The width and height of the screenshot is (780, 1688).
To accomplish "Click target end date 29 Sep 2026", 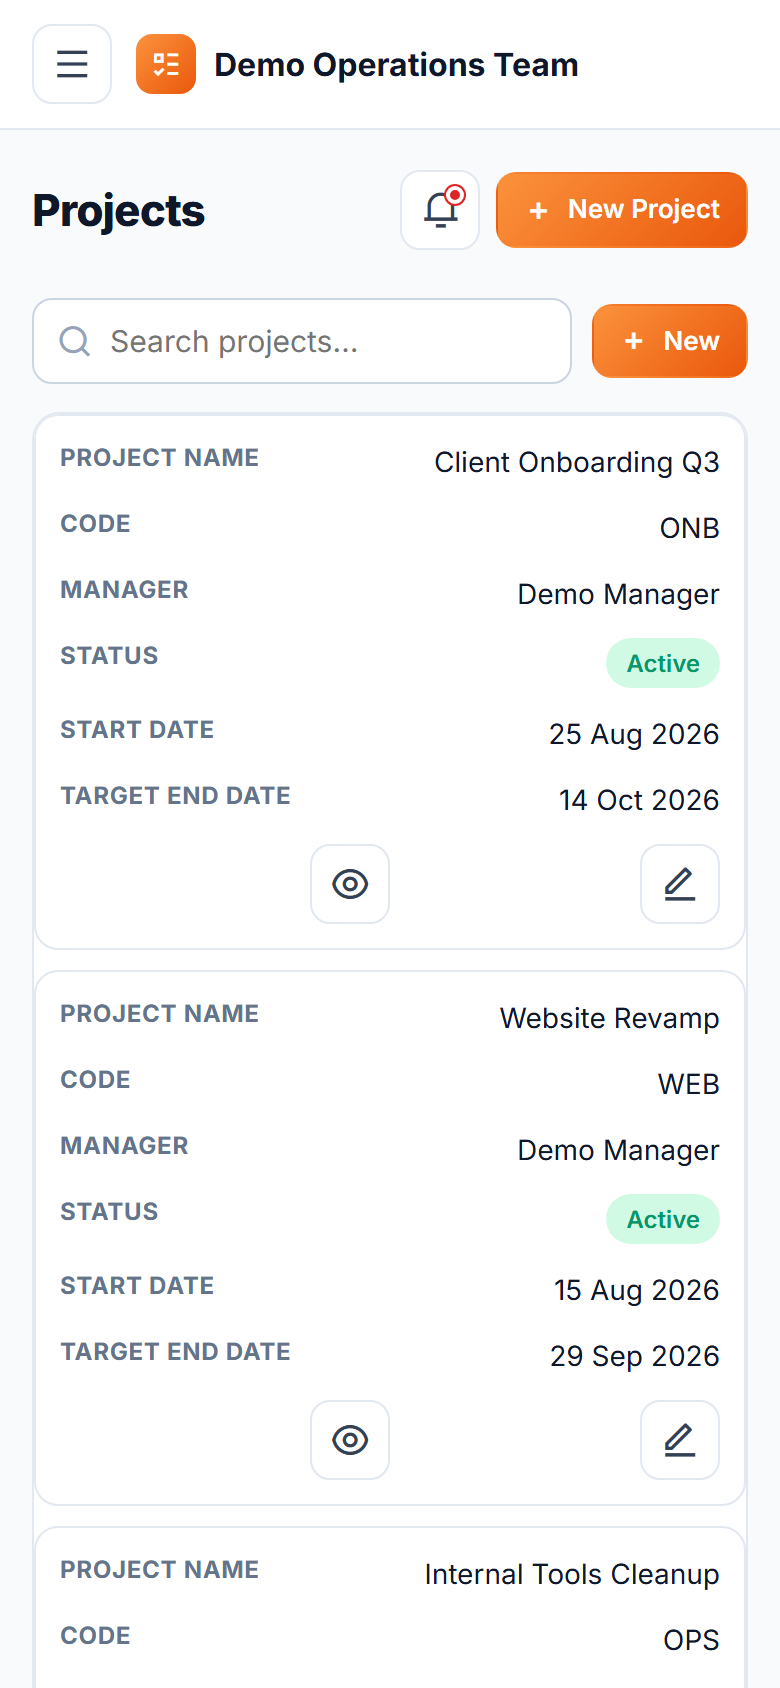I will (x=635, y=1356).
